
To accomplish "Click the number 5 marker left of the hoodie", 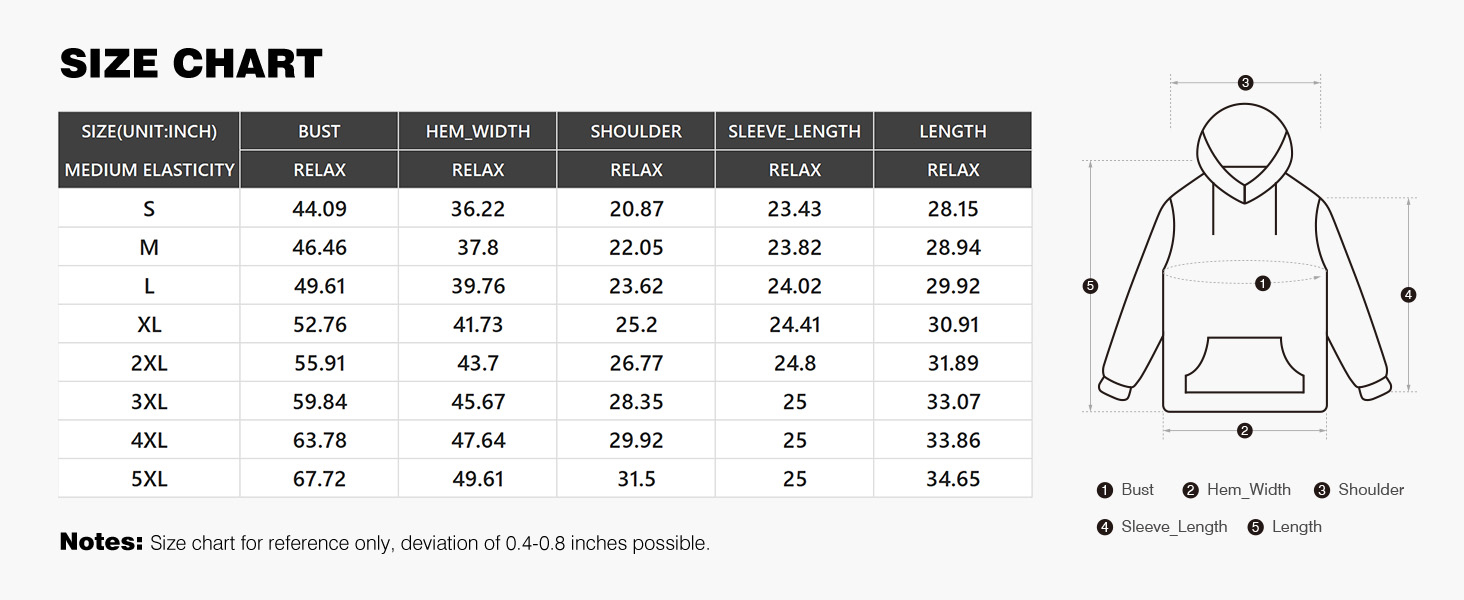I will [x=1090, y=286].
